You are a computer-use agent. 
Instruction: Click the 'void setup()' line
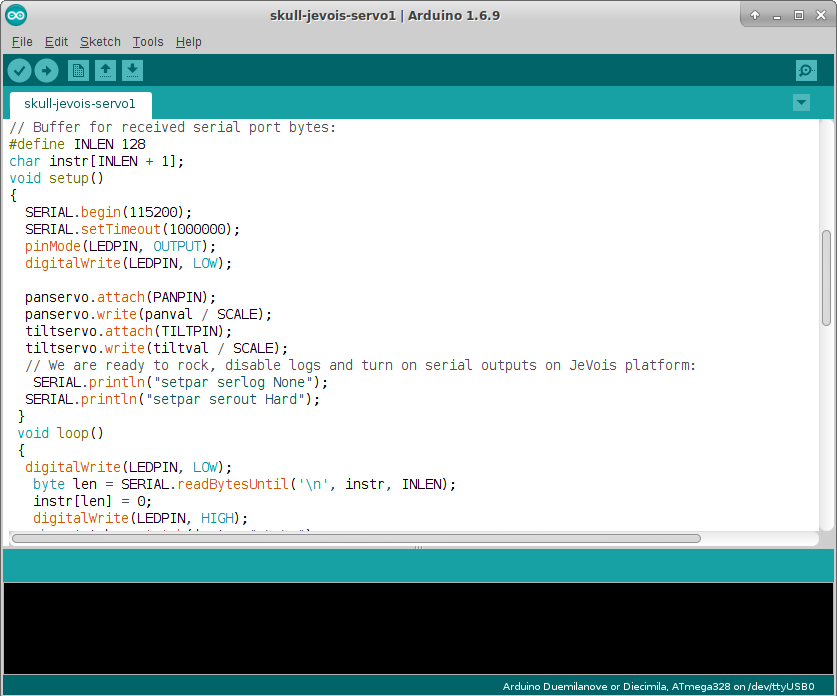tap(56, 178)
